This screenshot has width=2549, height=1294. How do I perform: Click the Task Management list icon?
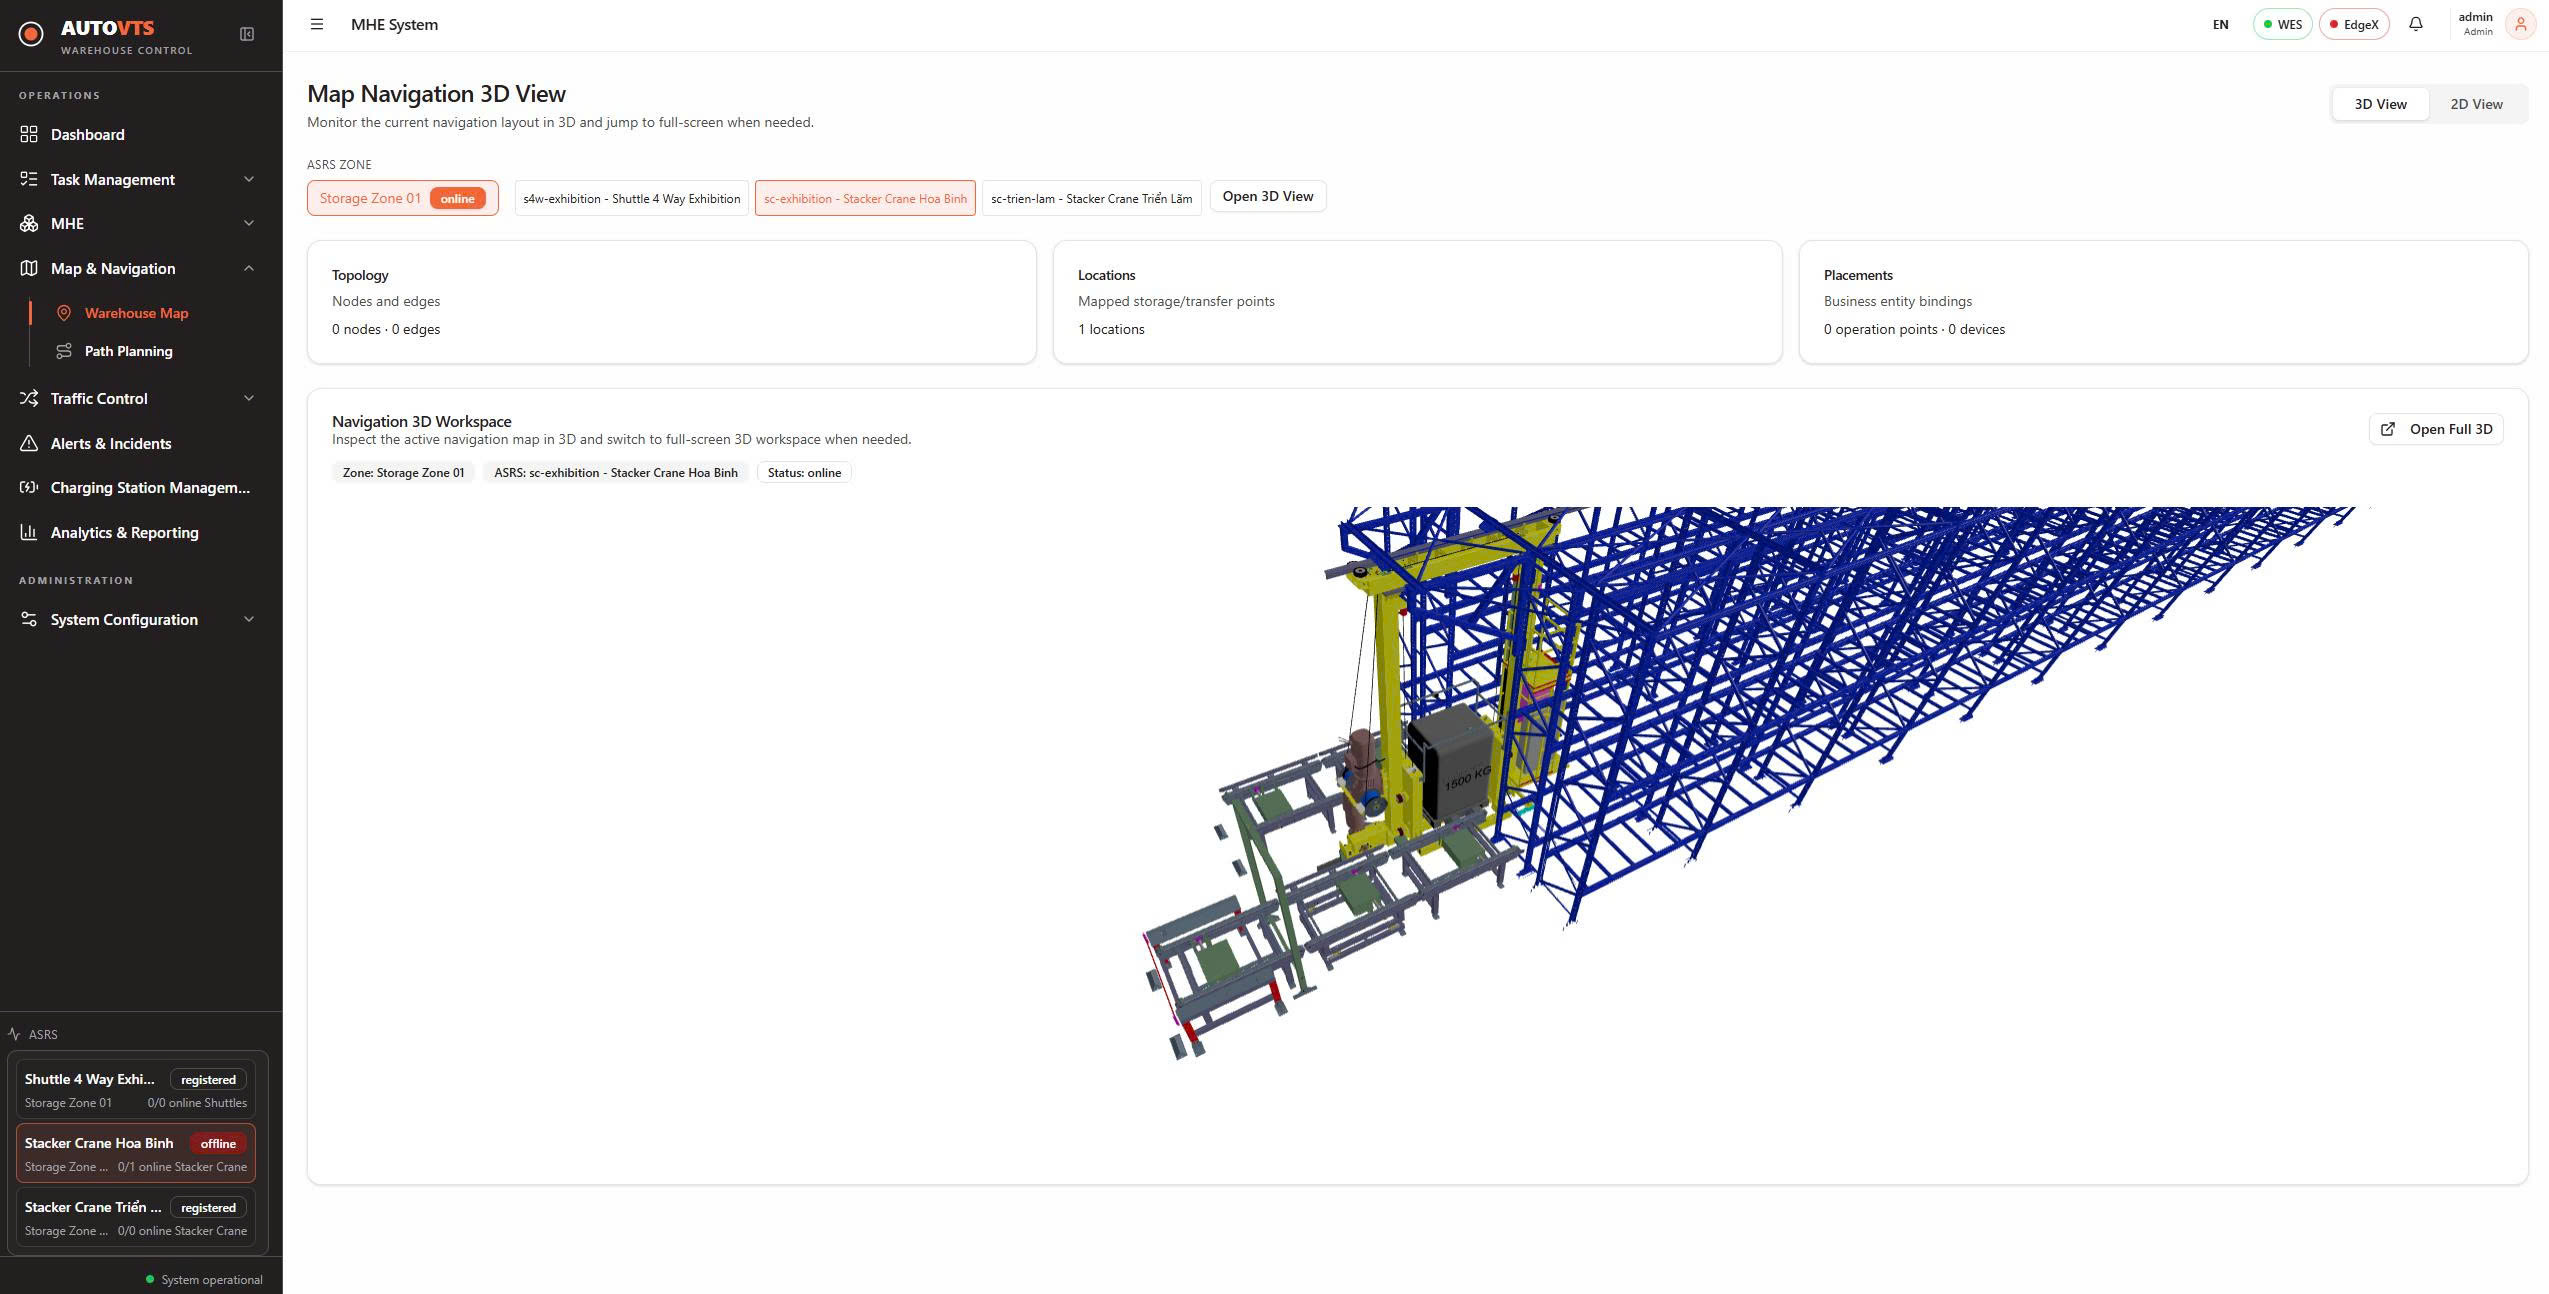pyautogui.click(x=29, y=179)
